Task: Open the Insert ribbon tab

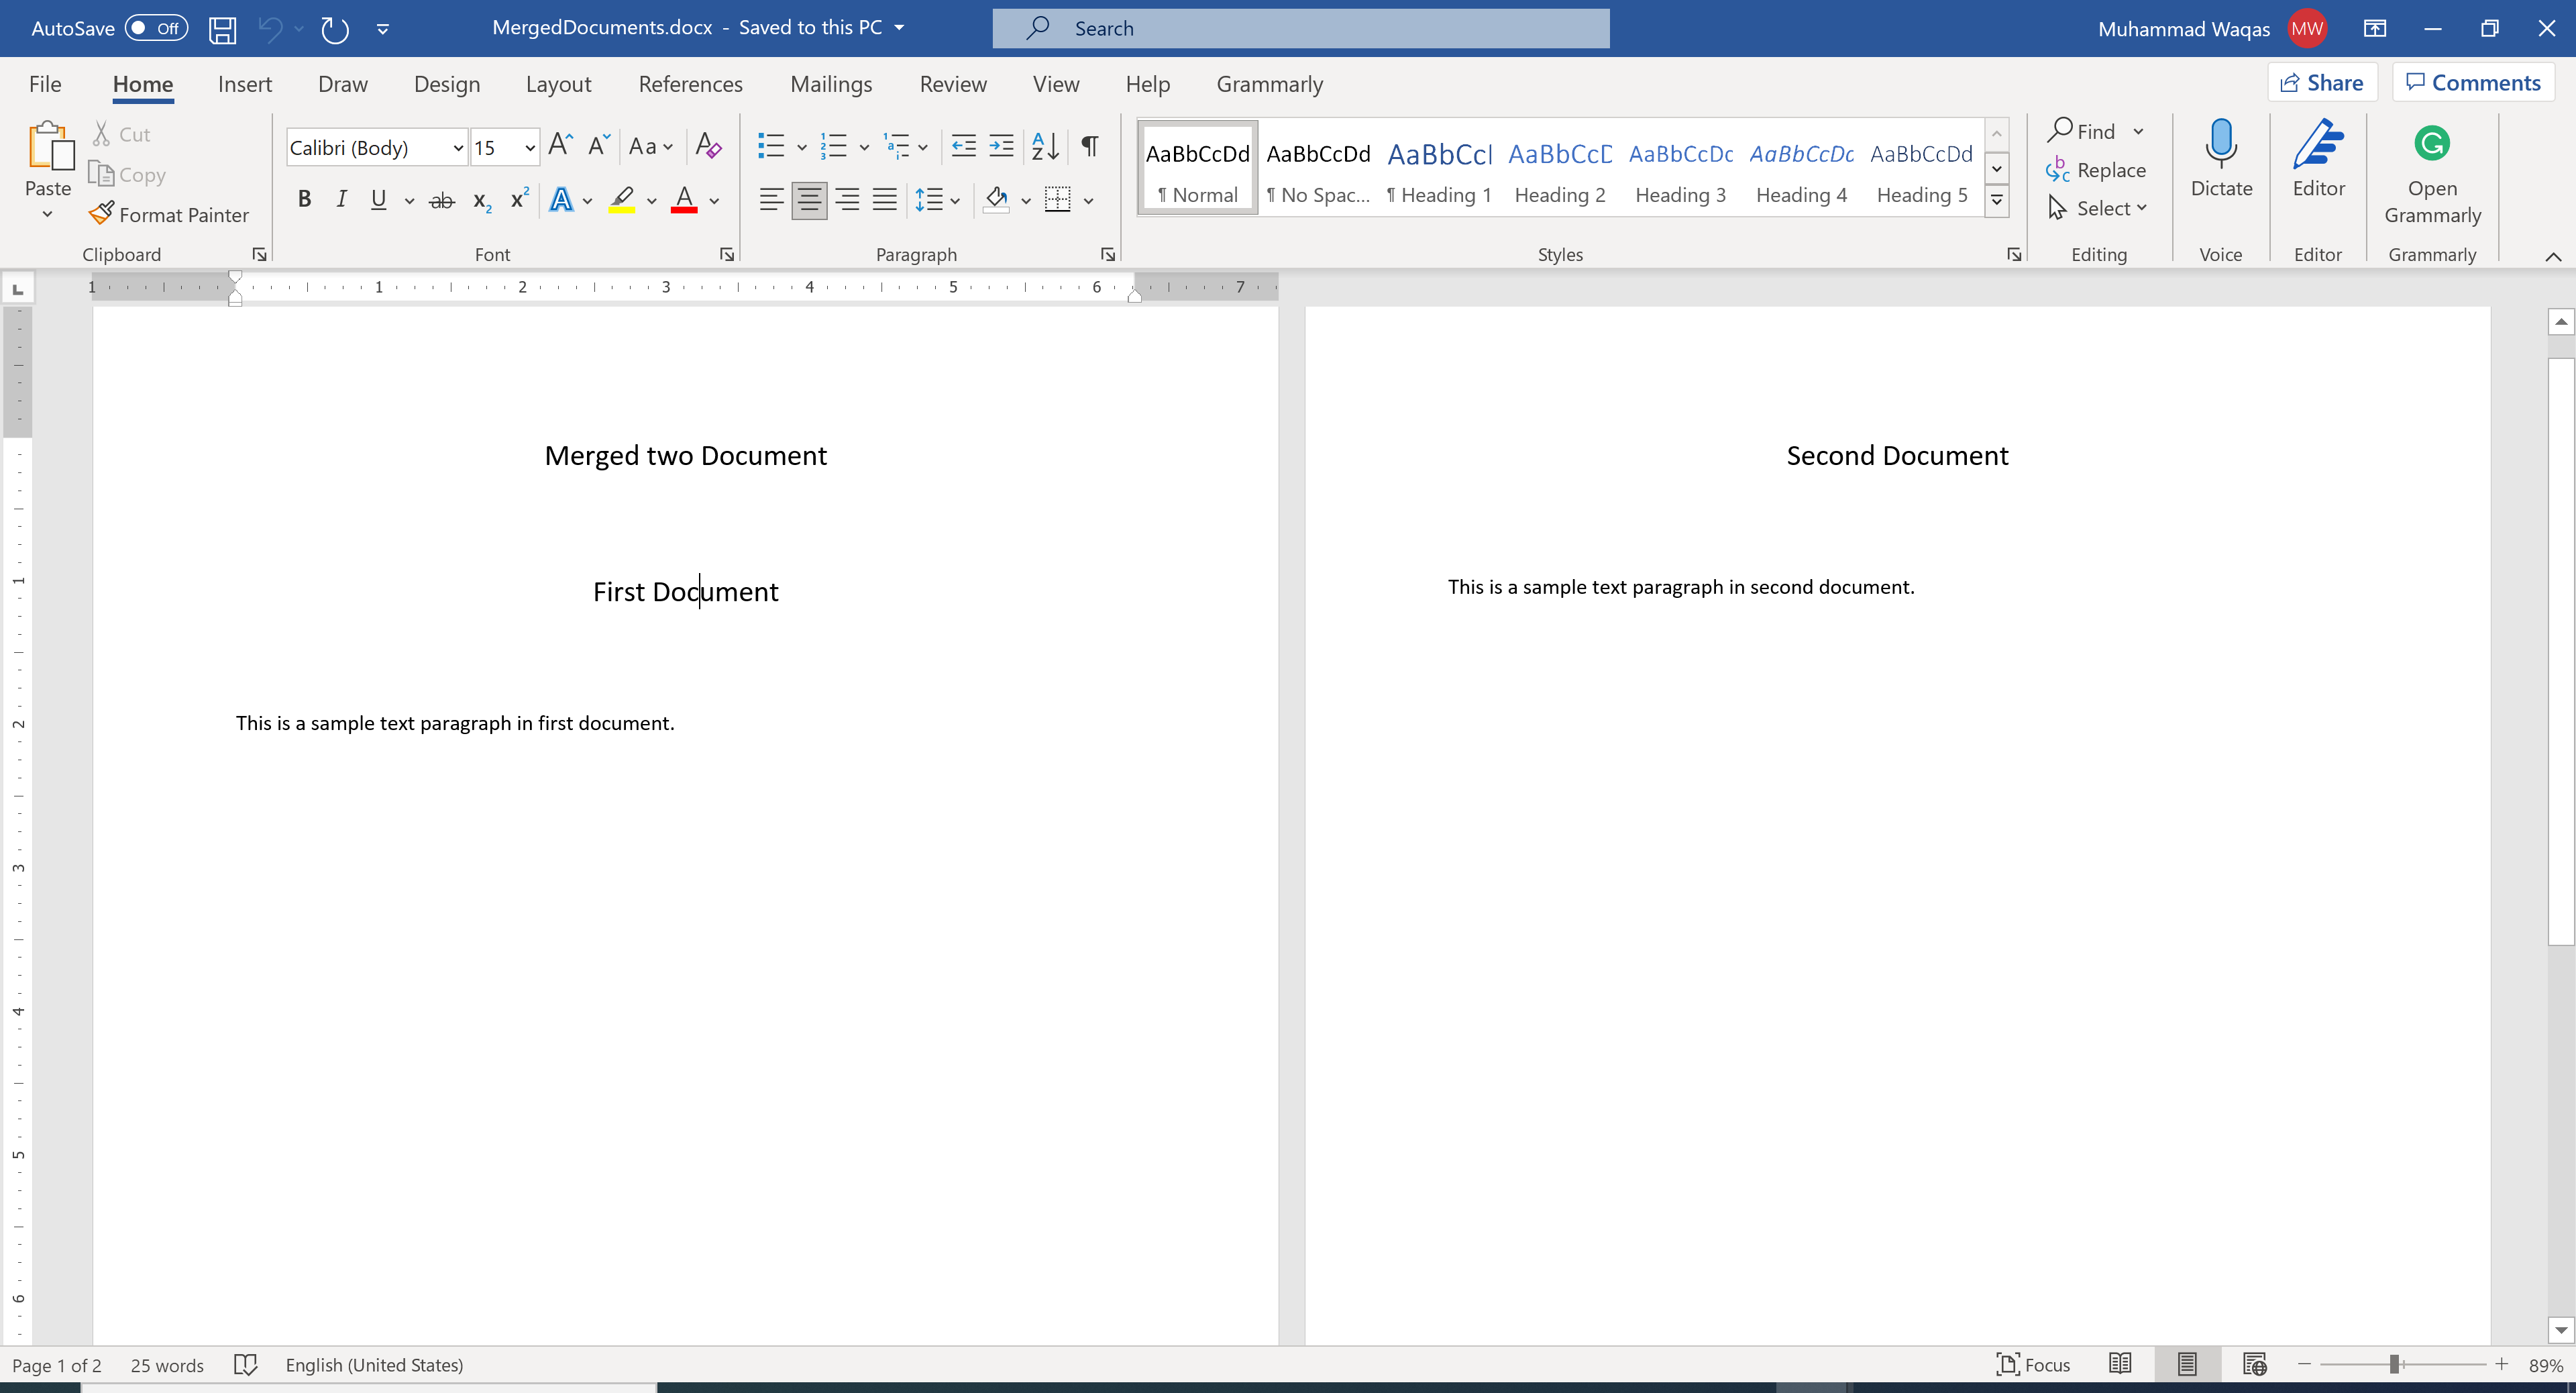Action: pyautogui.click(x=244, y=84)
